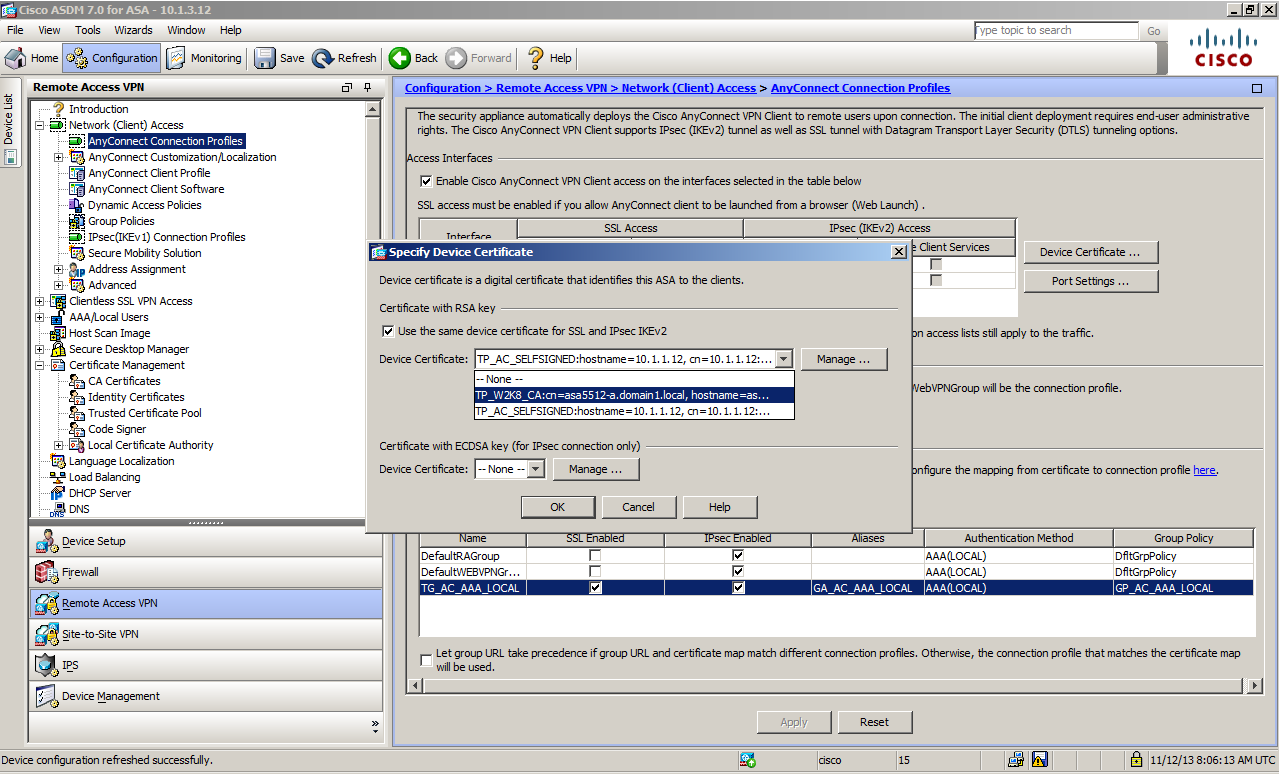Click Manage next to RSA certificate
Screen dimensions: 1279x775
click(x=844, y=359)
